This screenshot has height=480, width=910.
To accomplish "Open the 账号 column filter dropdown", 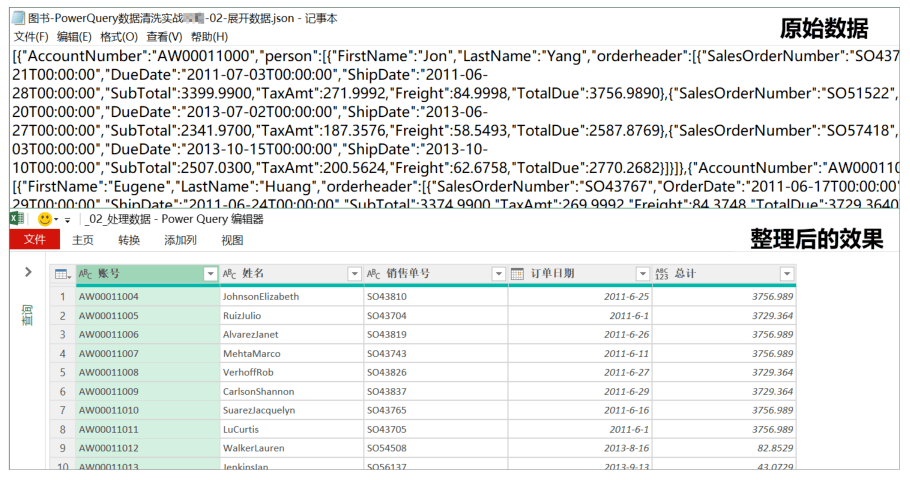I will click(x=211, y=274).
